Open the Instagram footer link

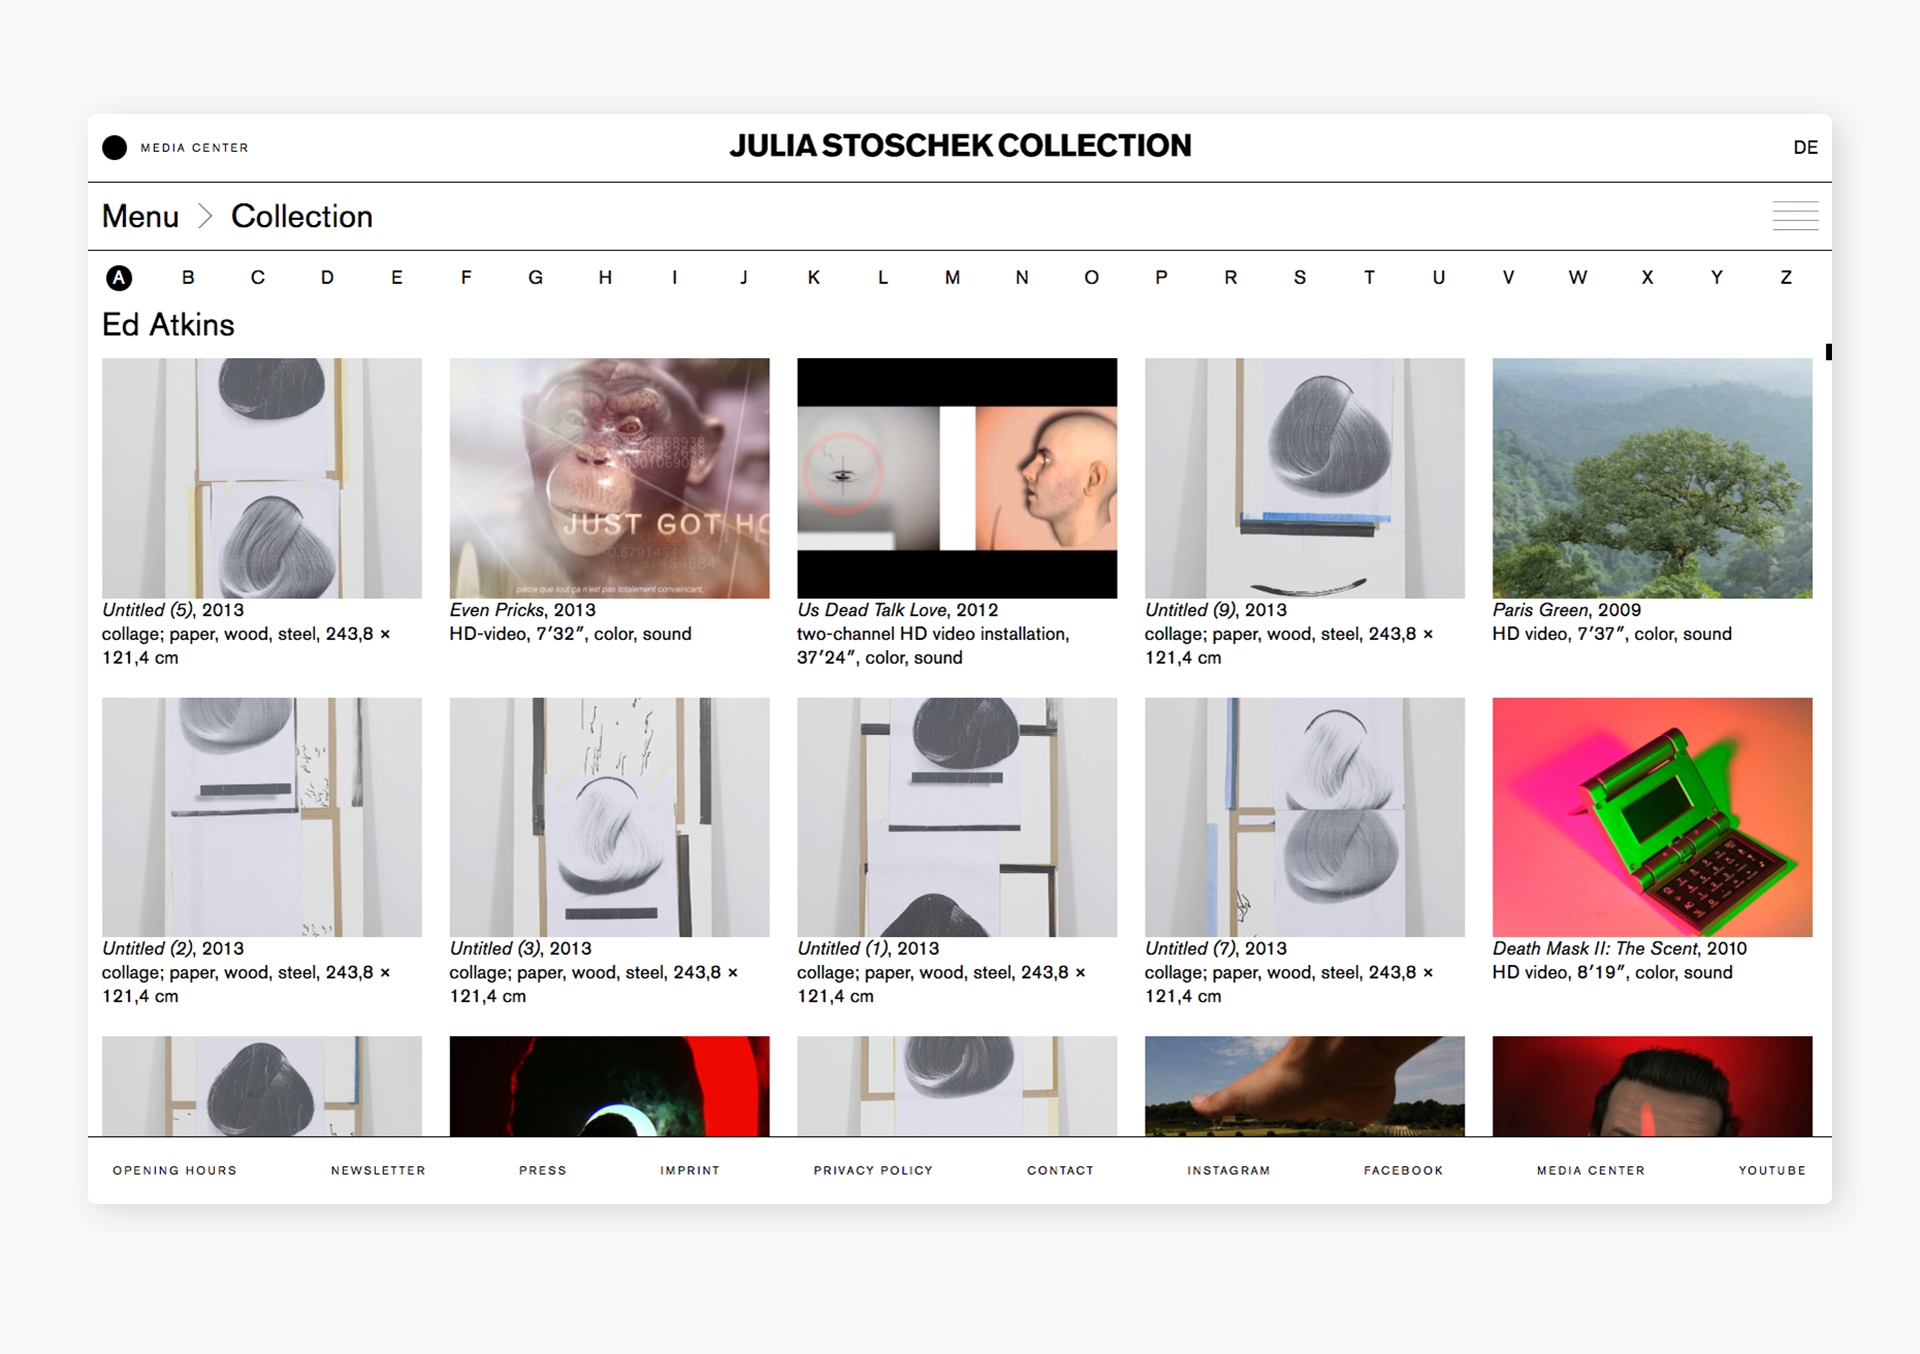pyautogui.click(x=1228, y=1170)
